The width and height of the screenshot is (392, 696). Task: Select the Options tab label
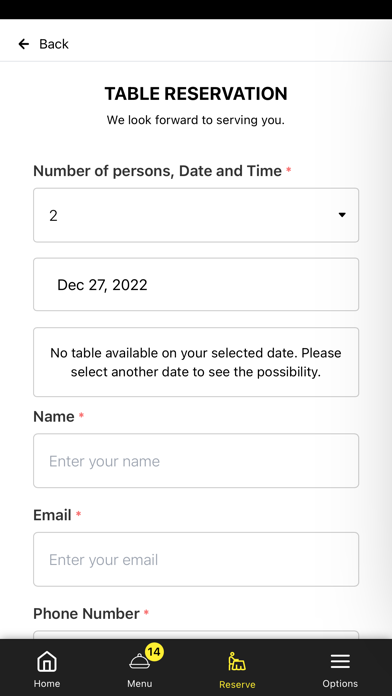[340, 684]
